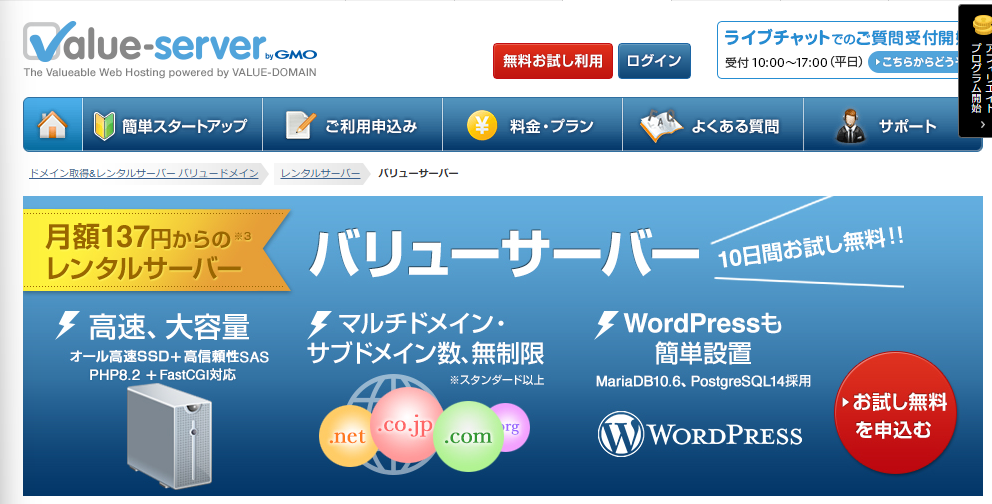Select the 10日間お試し無料!! text
Viewport: 992px width, 504px height.
tap(811, 249)
